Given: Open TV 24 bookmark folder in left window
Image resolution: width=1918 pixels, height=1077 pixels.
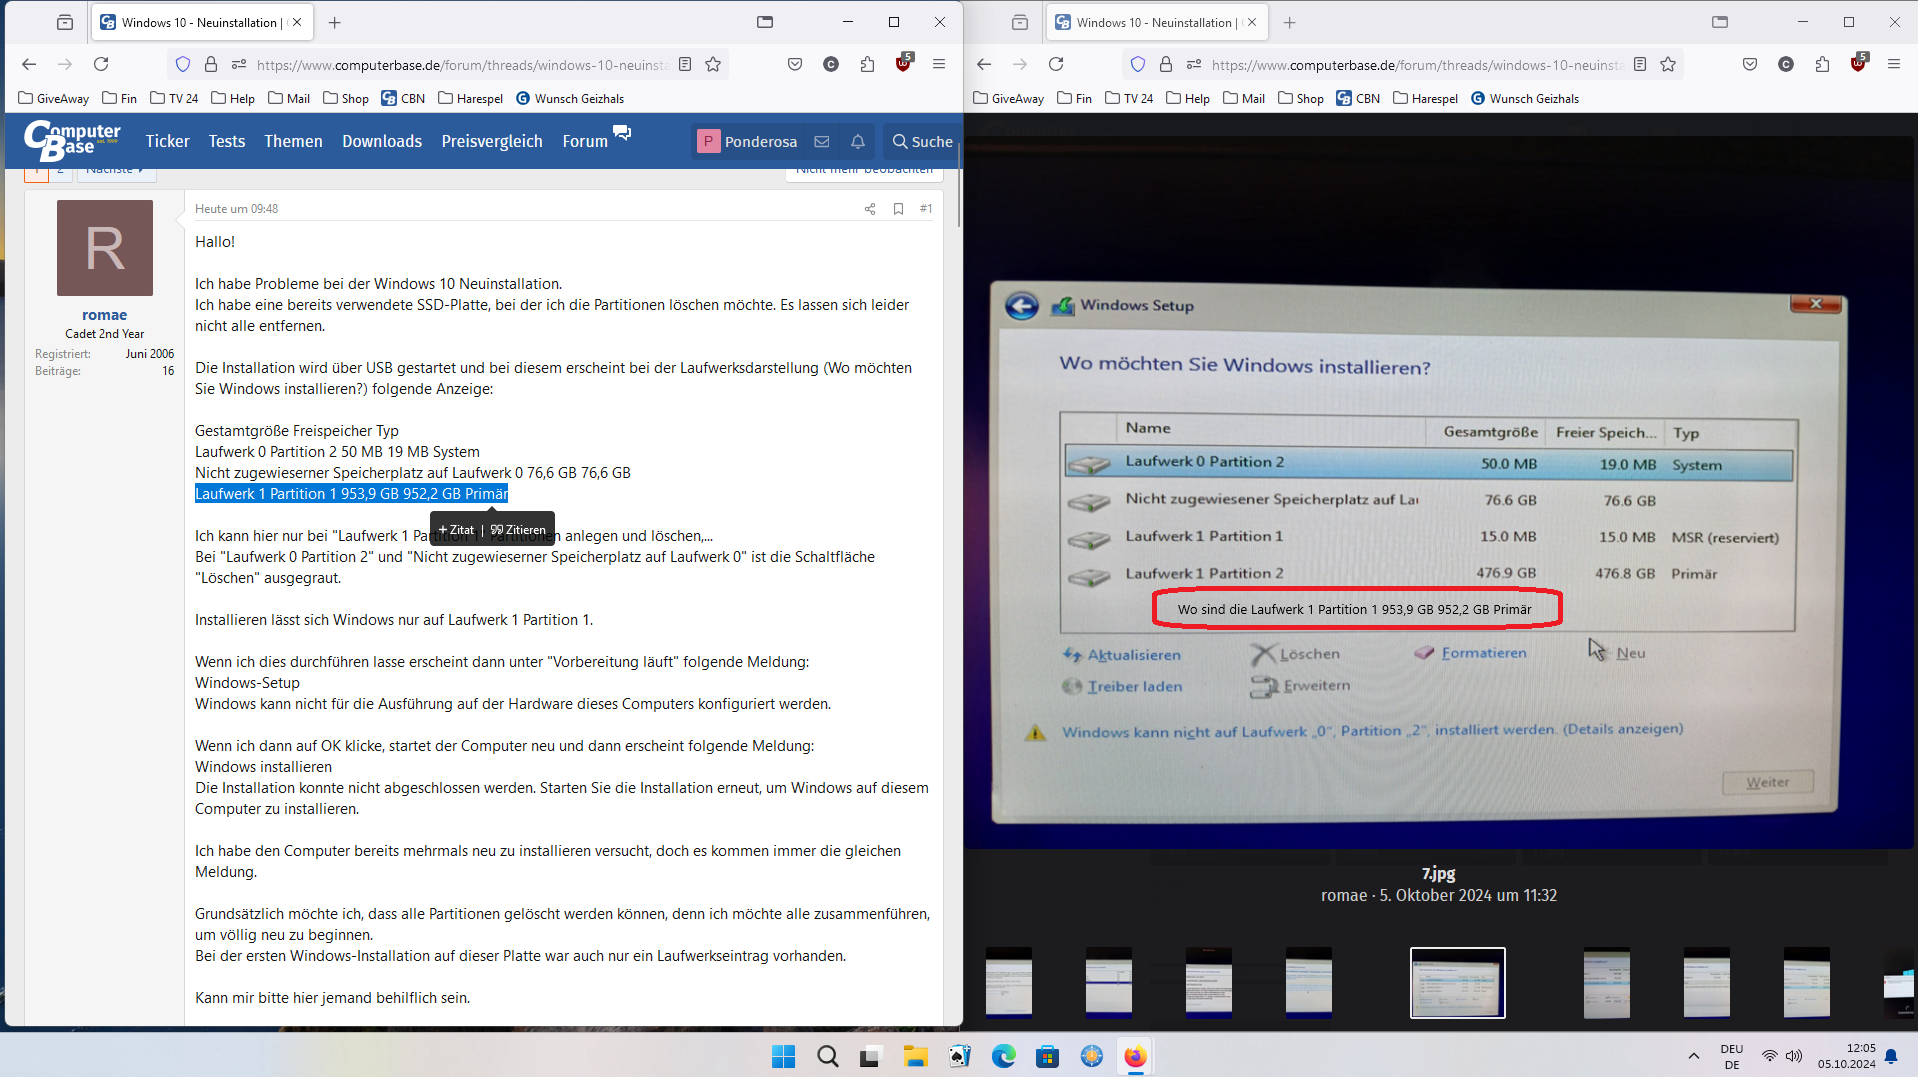Looking at the screenshot, I should click(174, 98).
